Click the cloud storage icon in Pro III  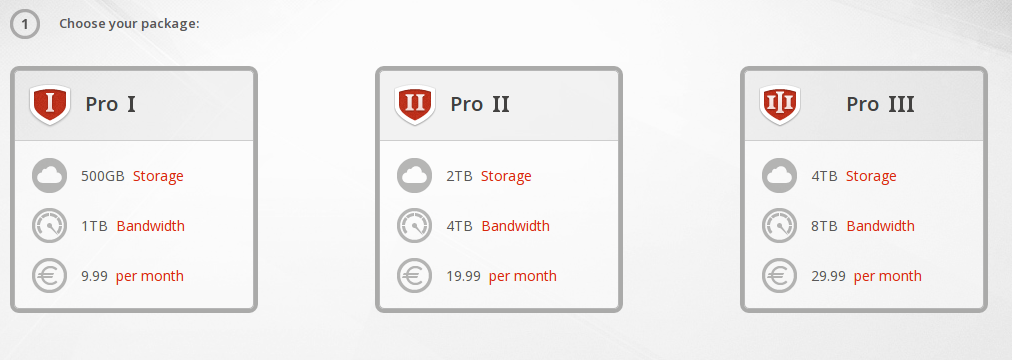[780, 175]
